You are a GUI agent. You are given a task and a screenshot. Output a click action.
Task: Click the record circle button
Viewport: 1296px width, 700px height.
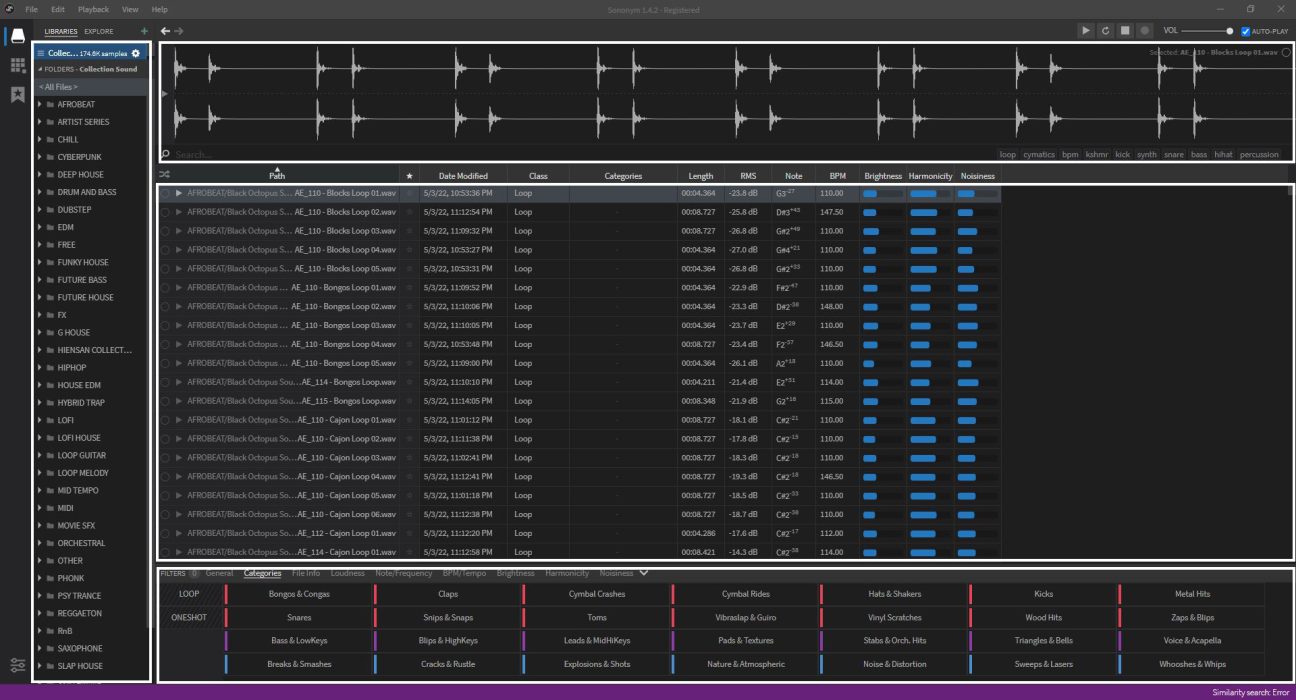tap(1144, 31)
